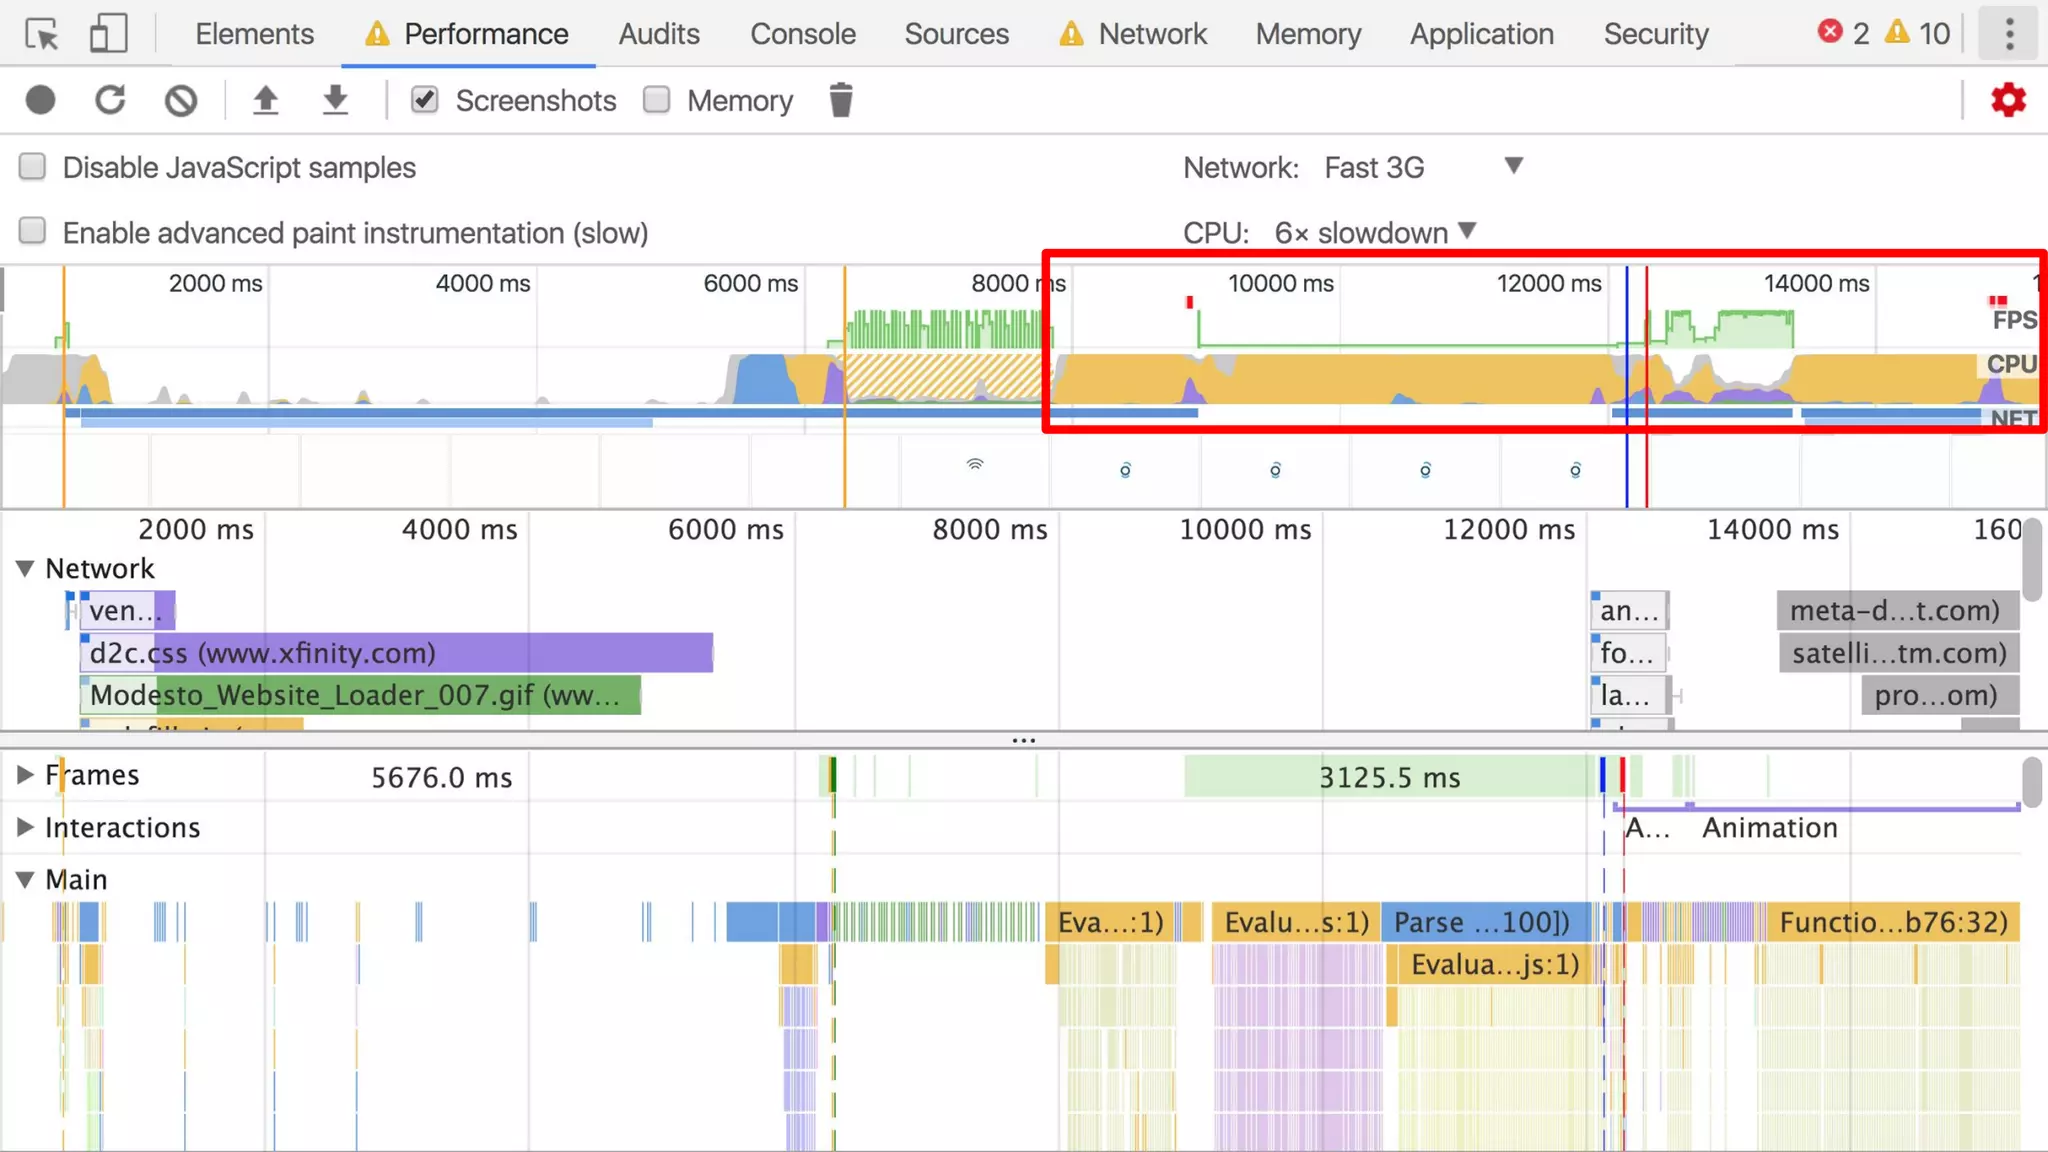Screen dimensions: 2048x1152
Task: Select the inspect element cursor icon
Action: tap(42, 34)
